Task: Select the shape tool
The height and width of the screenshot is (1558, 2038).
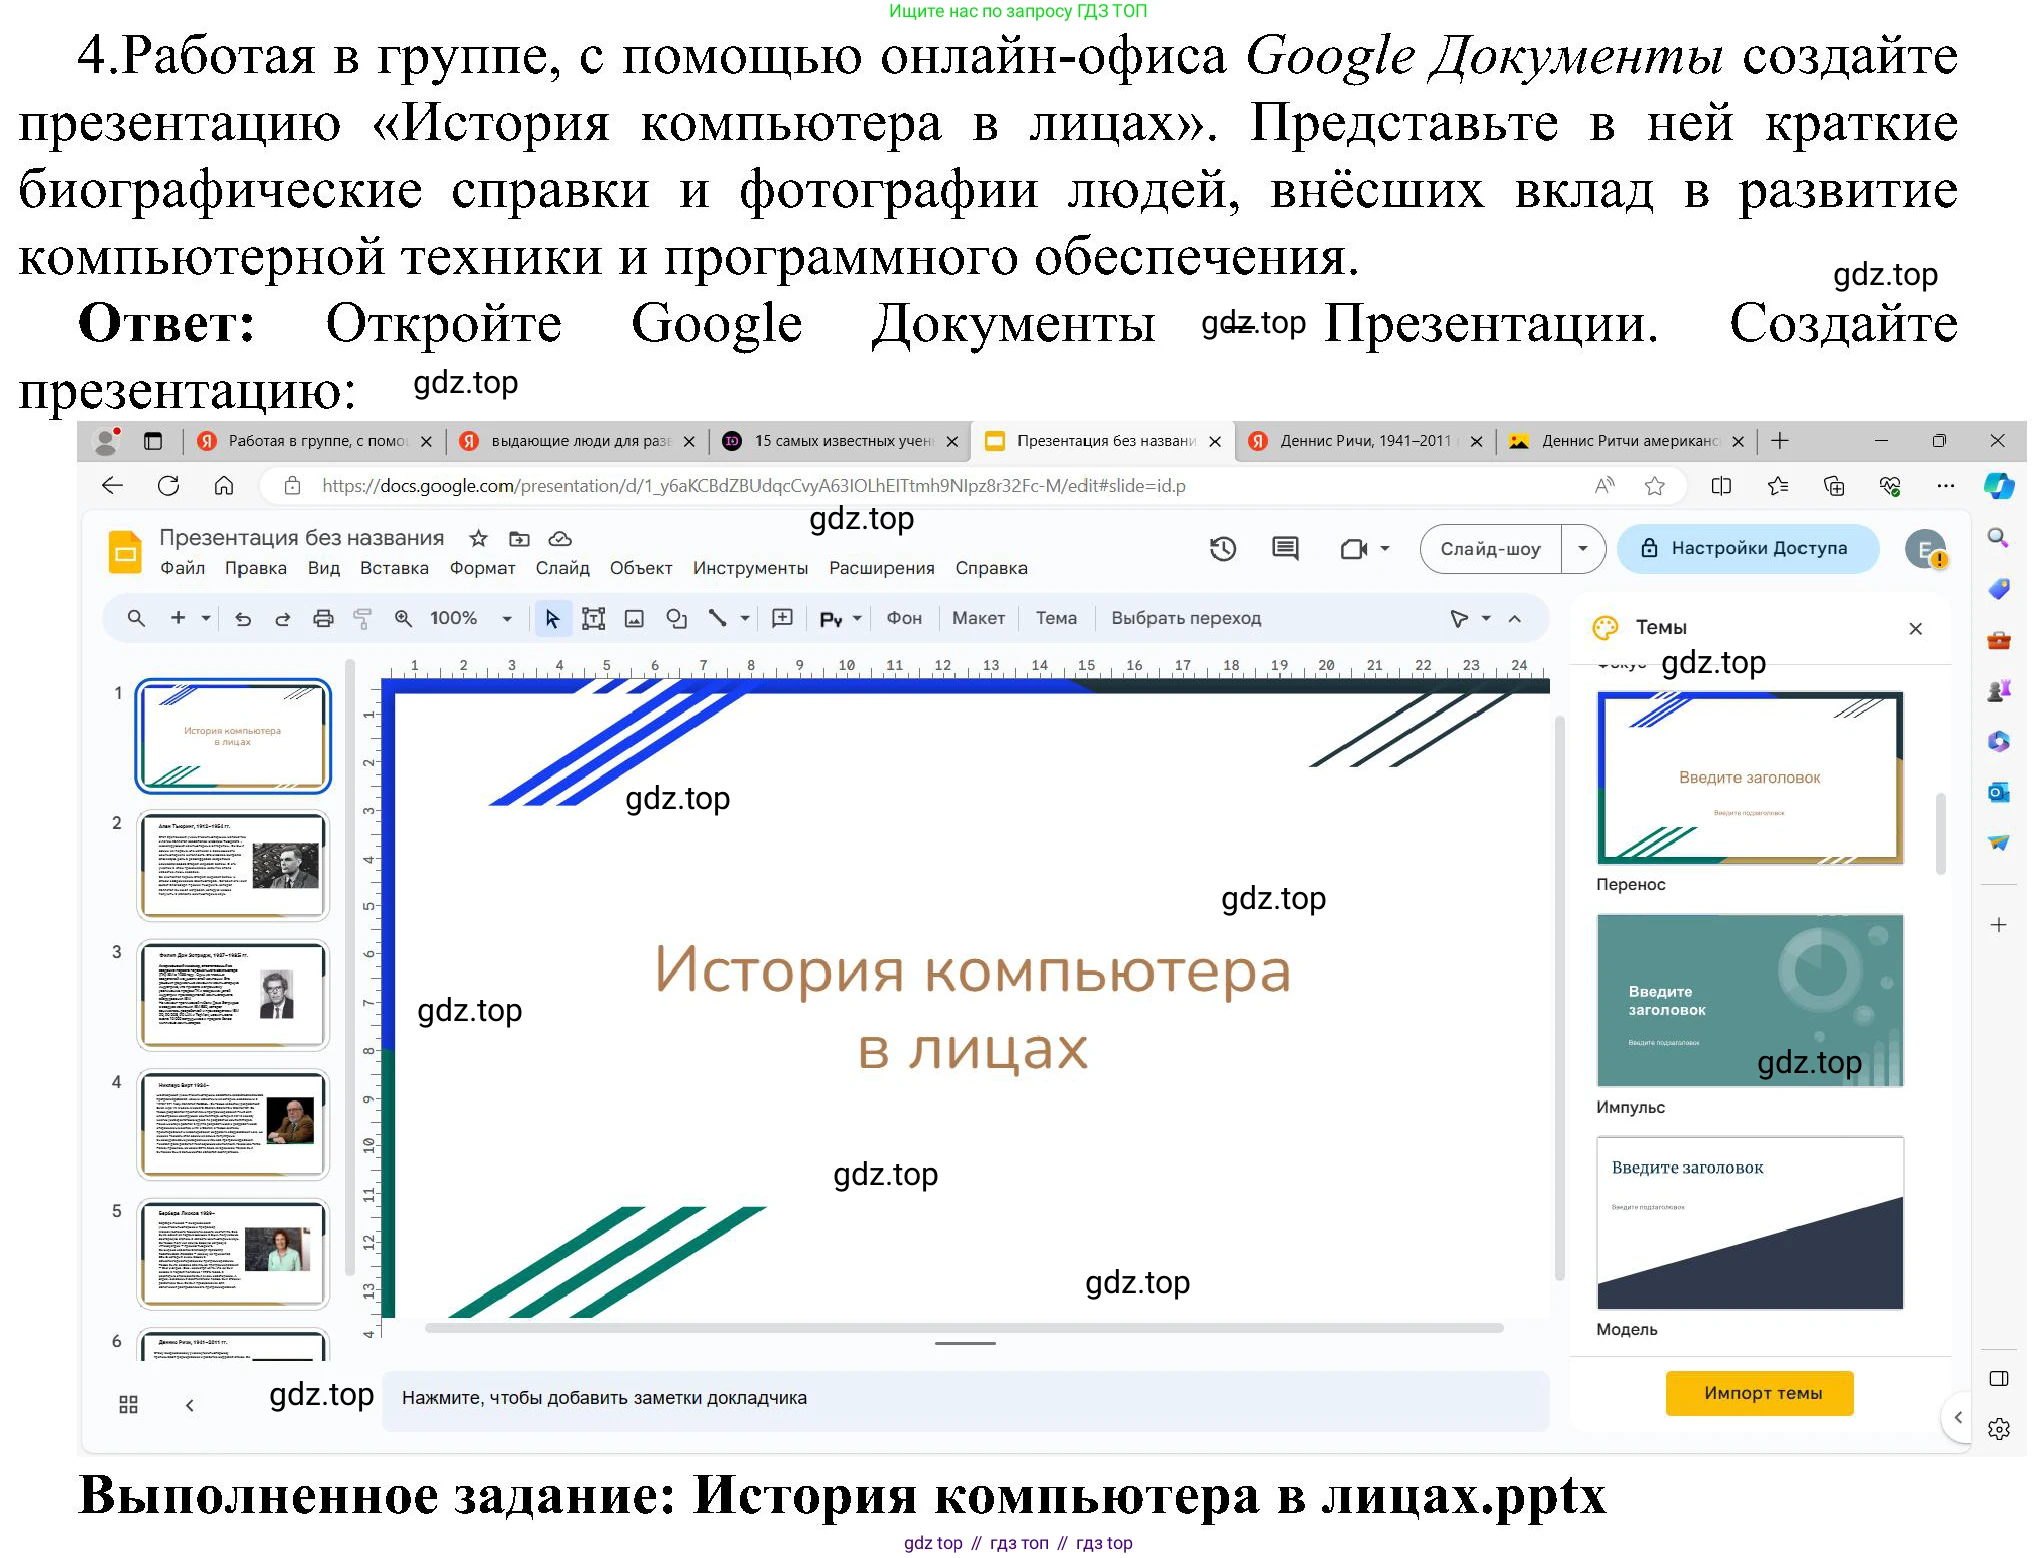Action: click(x=676, y=619)
